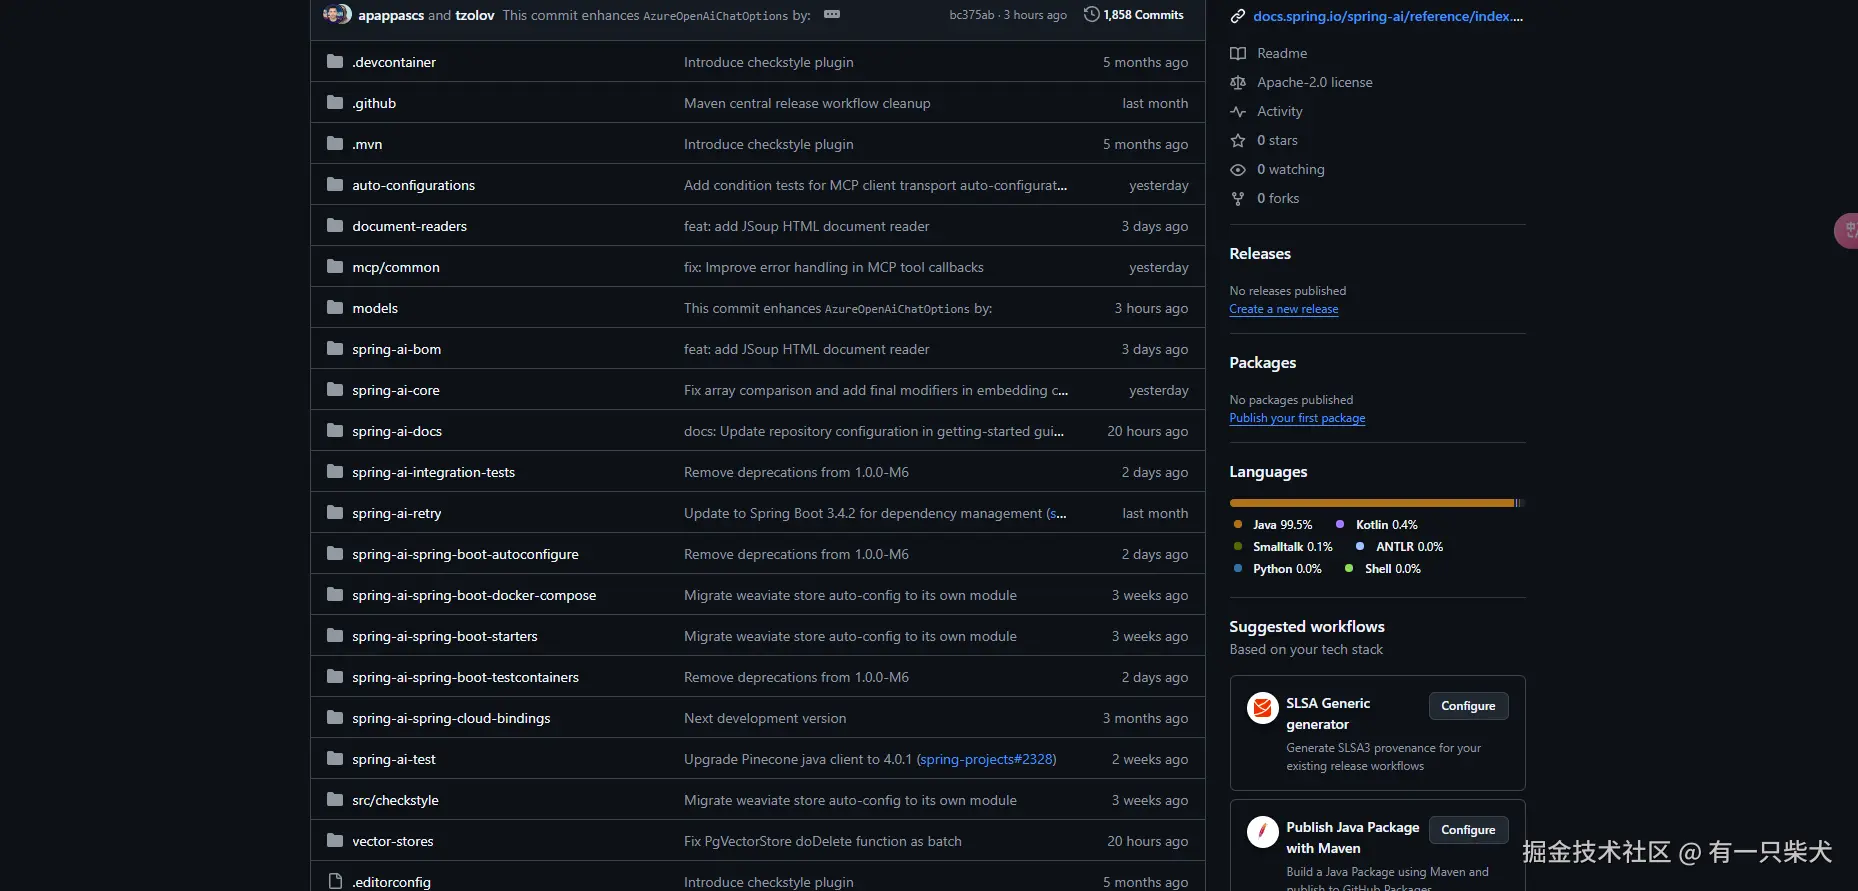
Task: Open the Packages heading link
Action: click(1263, 363)
